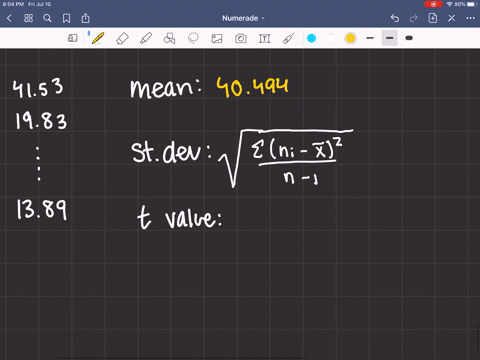Select the thickest stroke width
Screen dimensions: 480x360
[409, 38]
